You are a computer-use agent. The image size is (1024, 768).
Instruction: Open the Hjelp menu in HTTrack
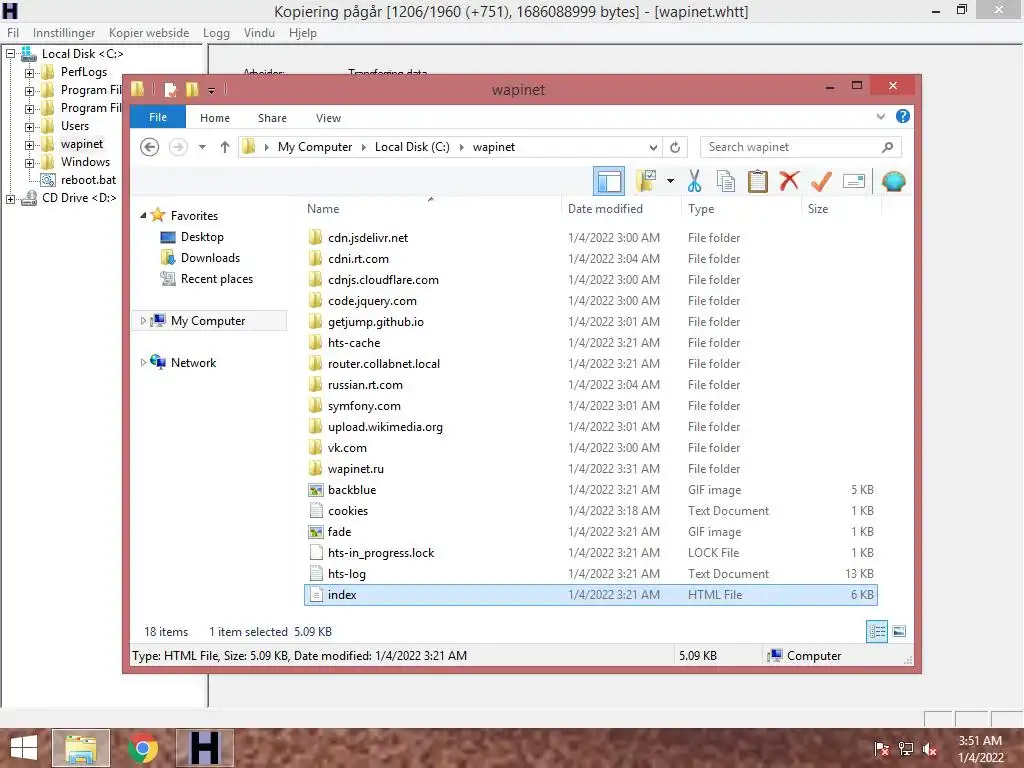click(x=303, y=33)
